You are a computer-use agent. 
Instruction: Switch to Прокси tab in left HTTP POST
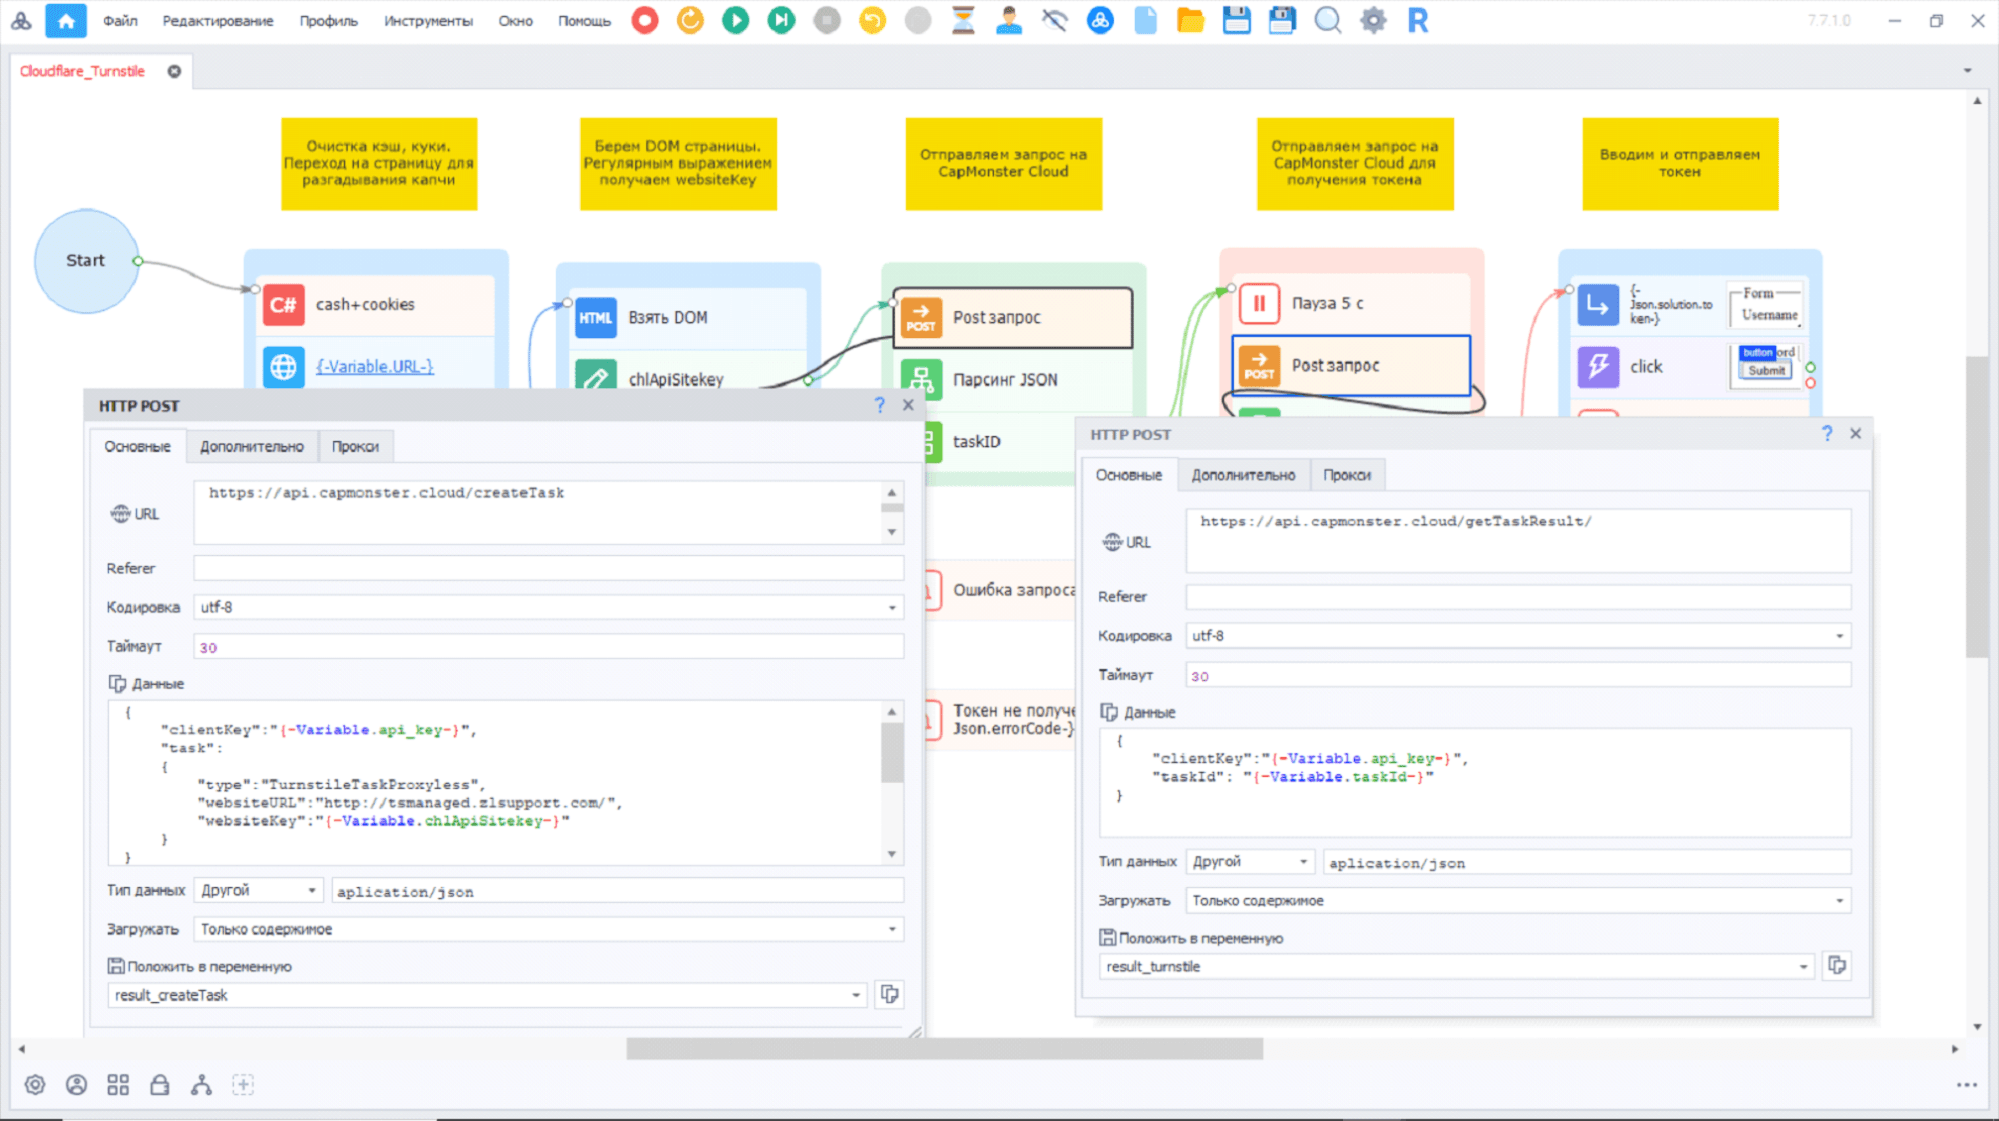(x=355, y=446)
